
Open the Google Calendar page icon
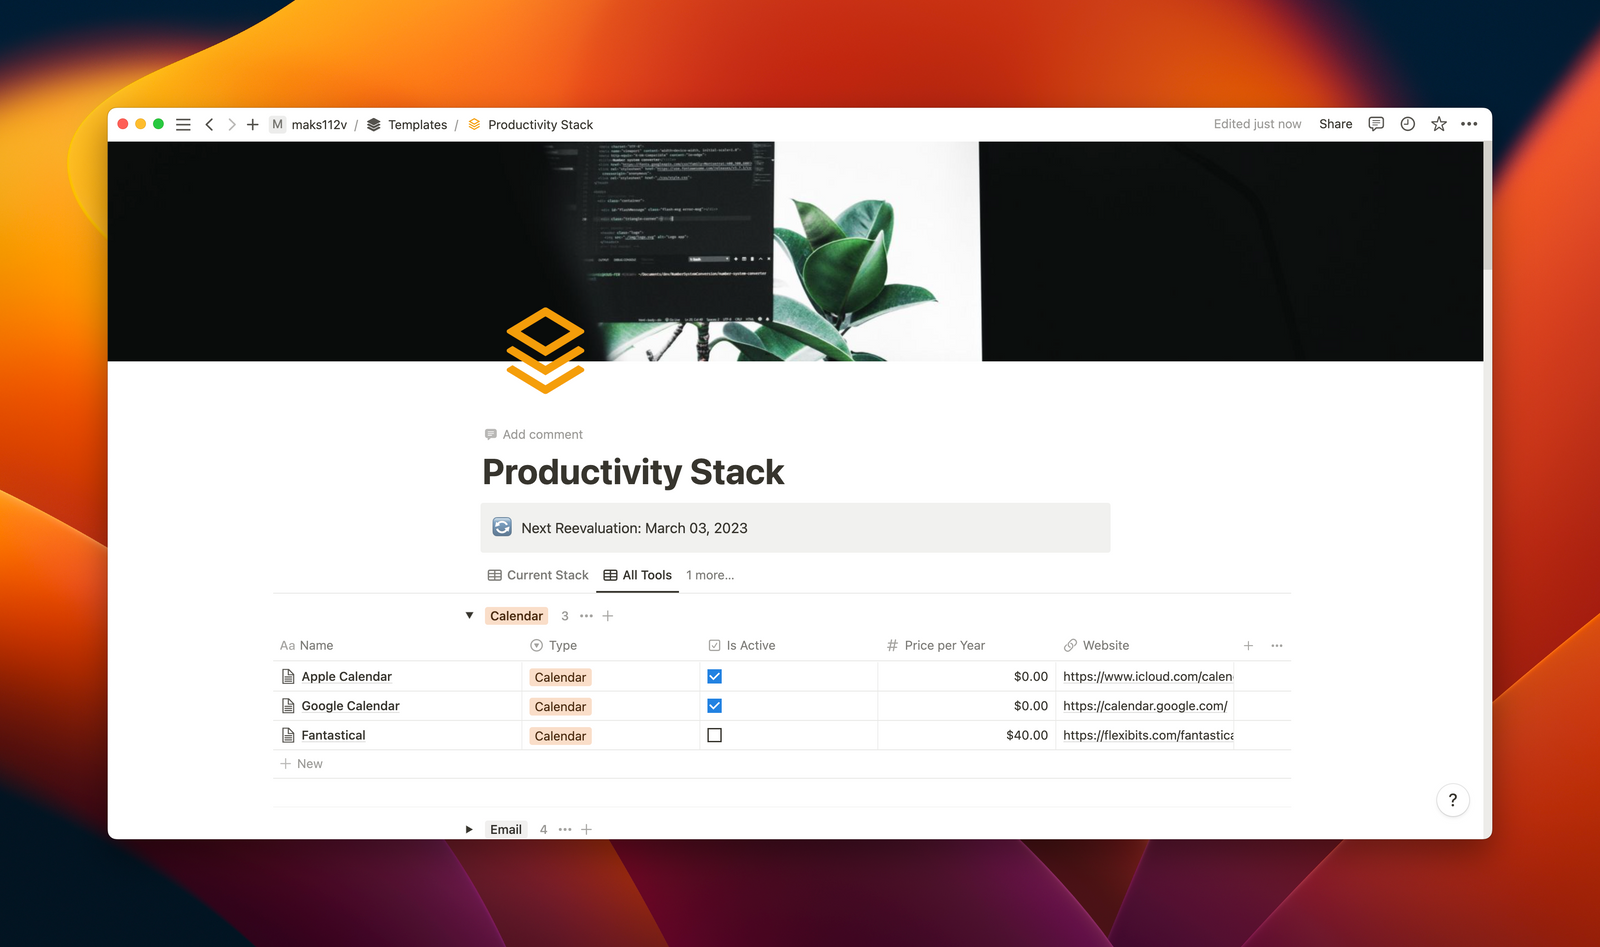(x=288, y=706)
